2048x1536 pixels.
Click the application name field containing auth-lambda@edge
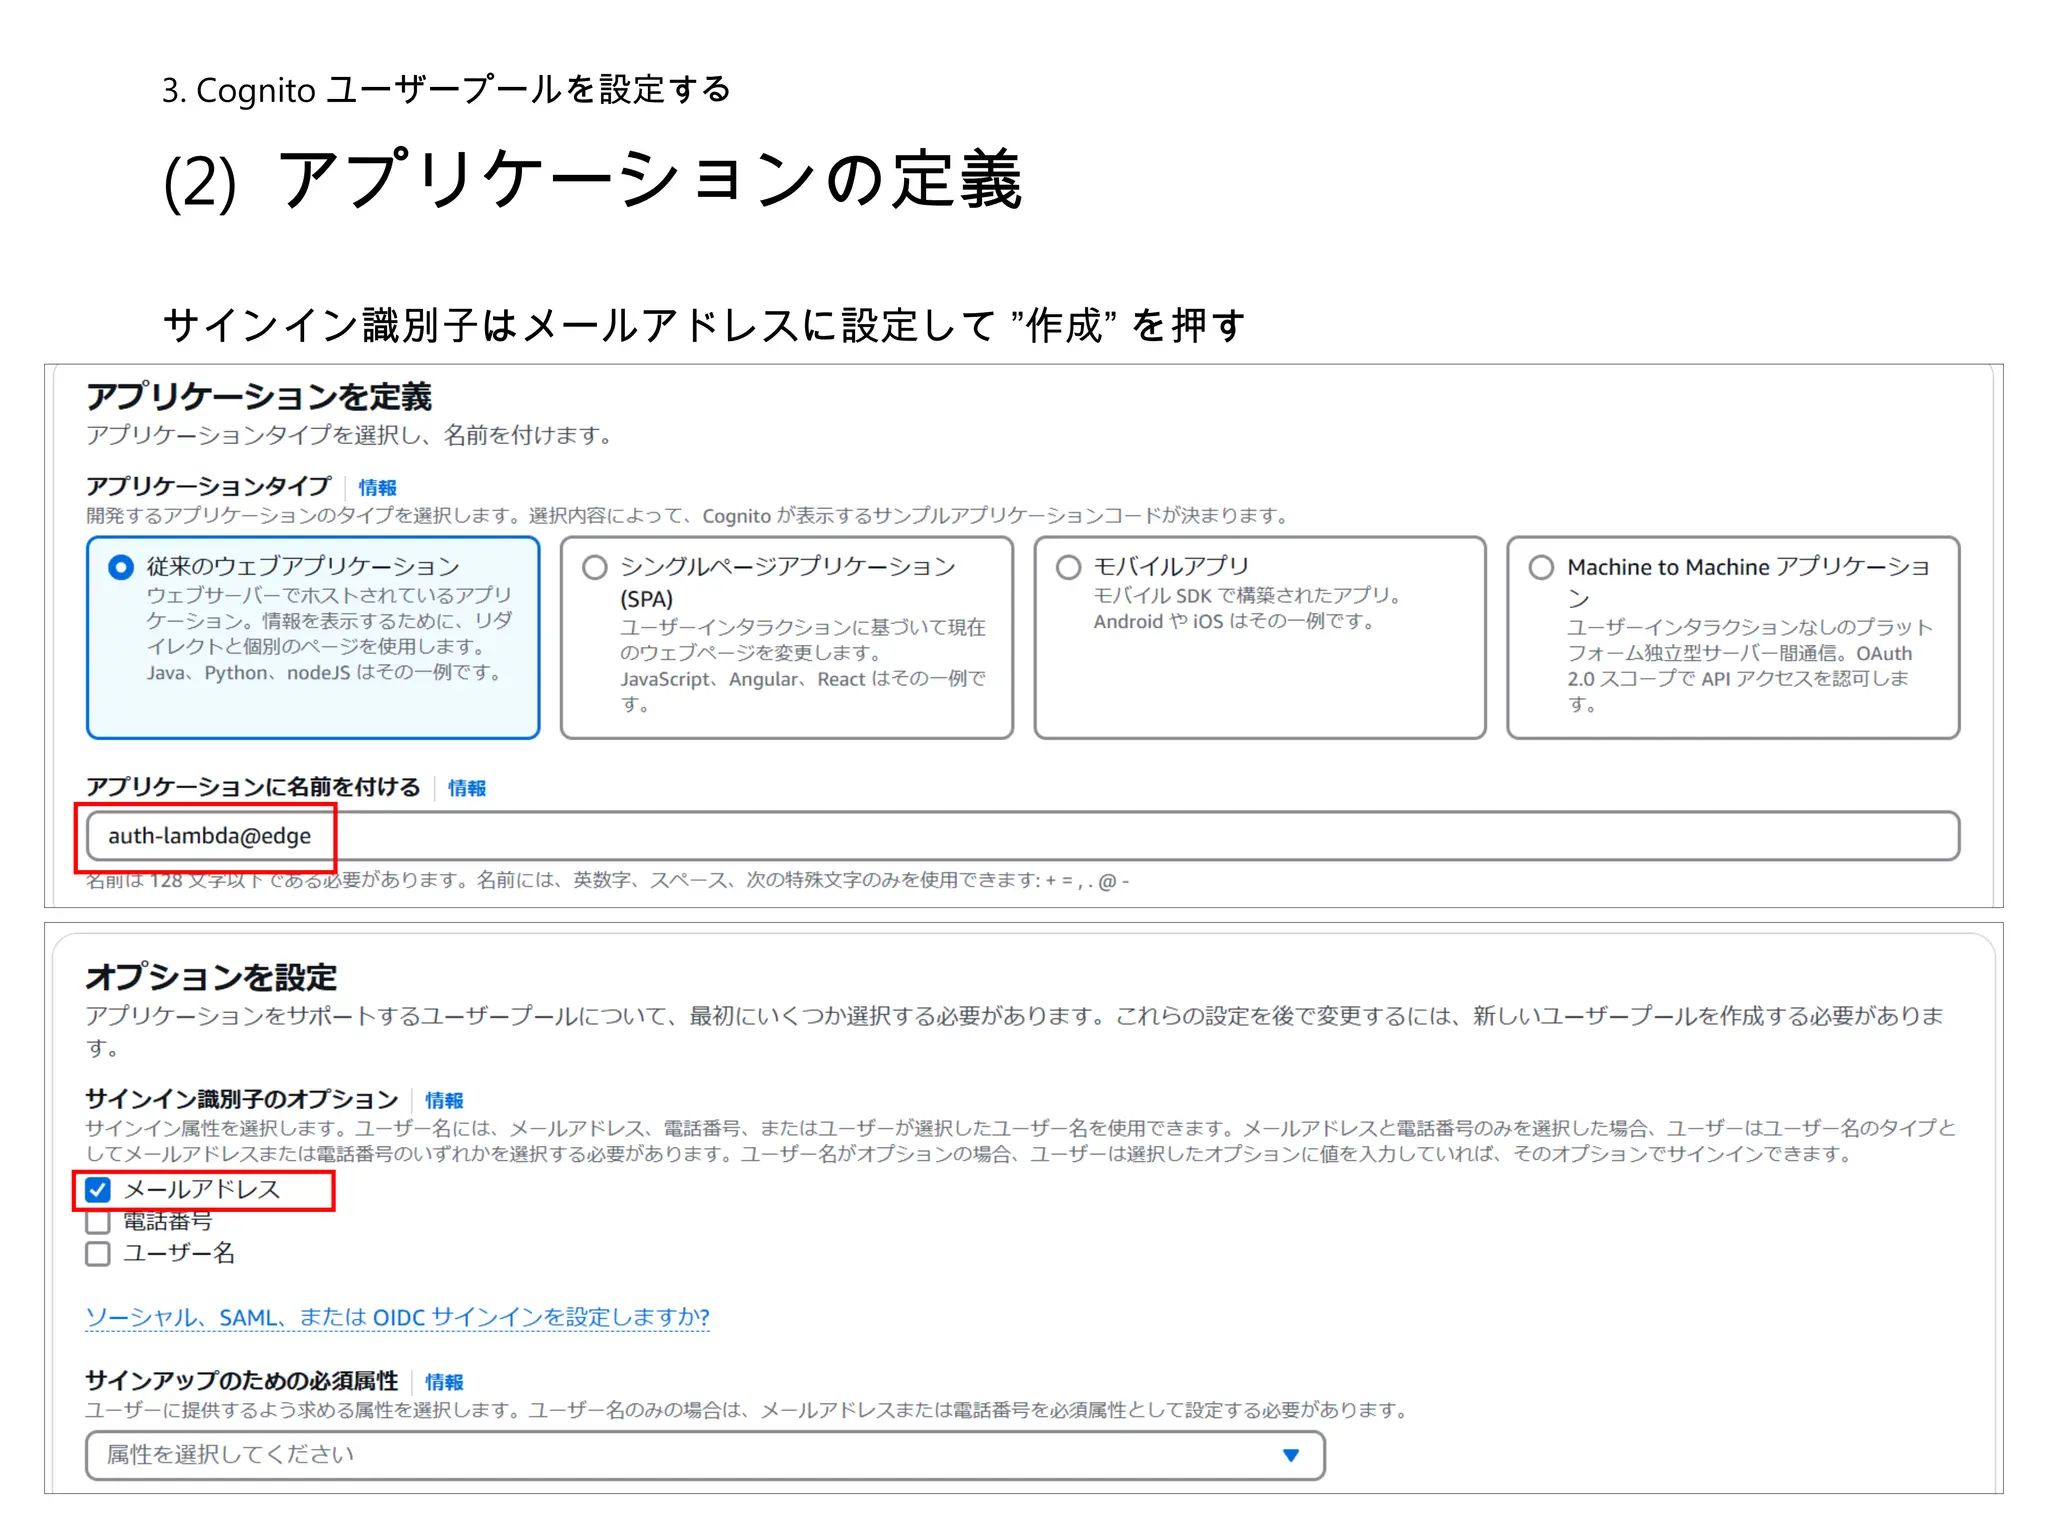click(1023, 836)
